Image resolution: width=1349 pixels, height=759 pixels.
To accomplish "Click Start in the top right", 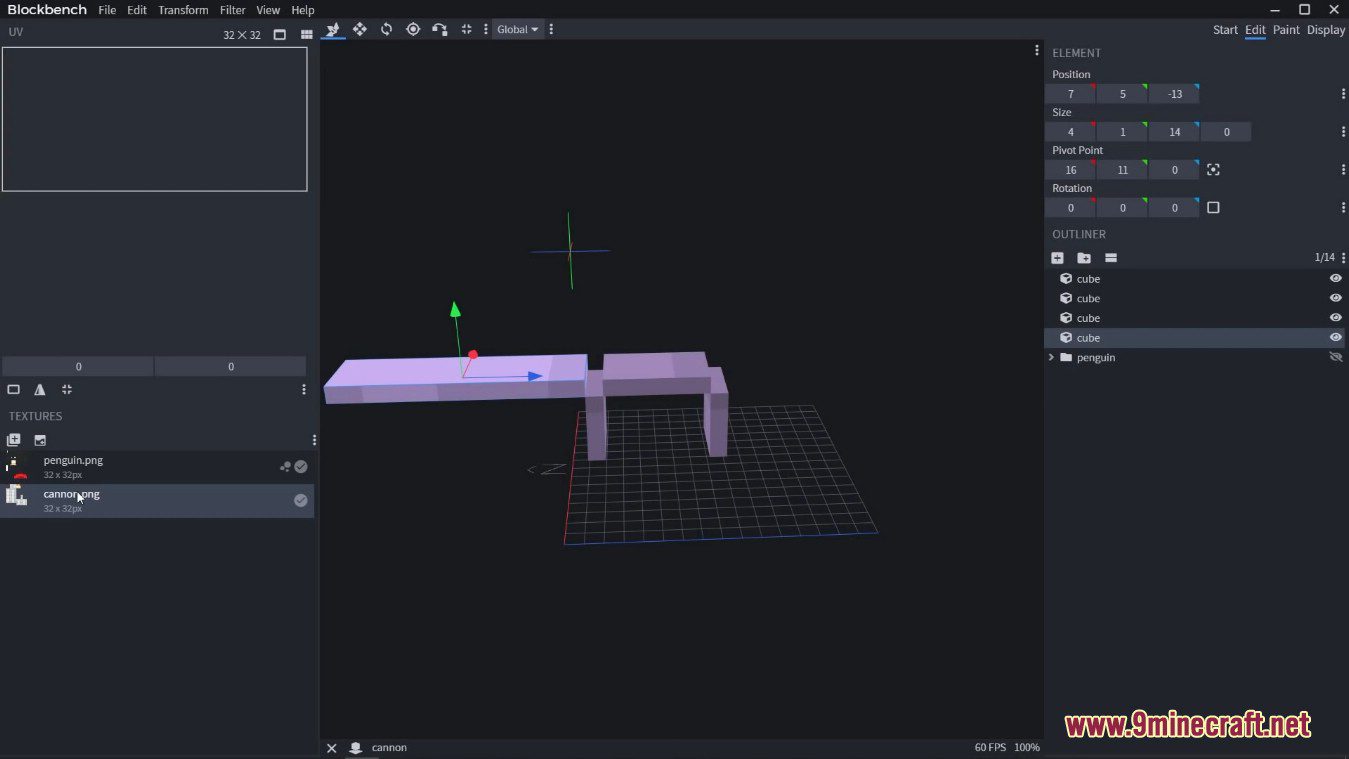I will click(x=1225, y=30).
